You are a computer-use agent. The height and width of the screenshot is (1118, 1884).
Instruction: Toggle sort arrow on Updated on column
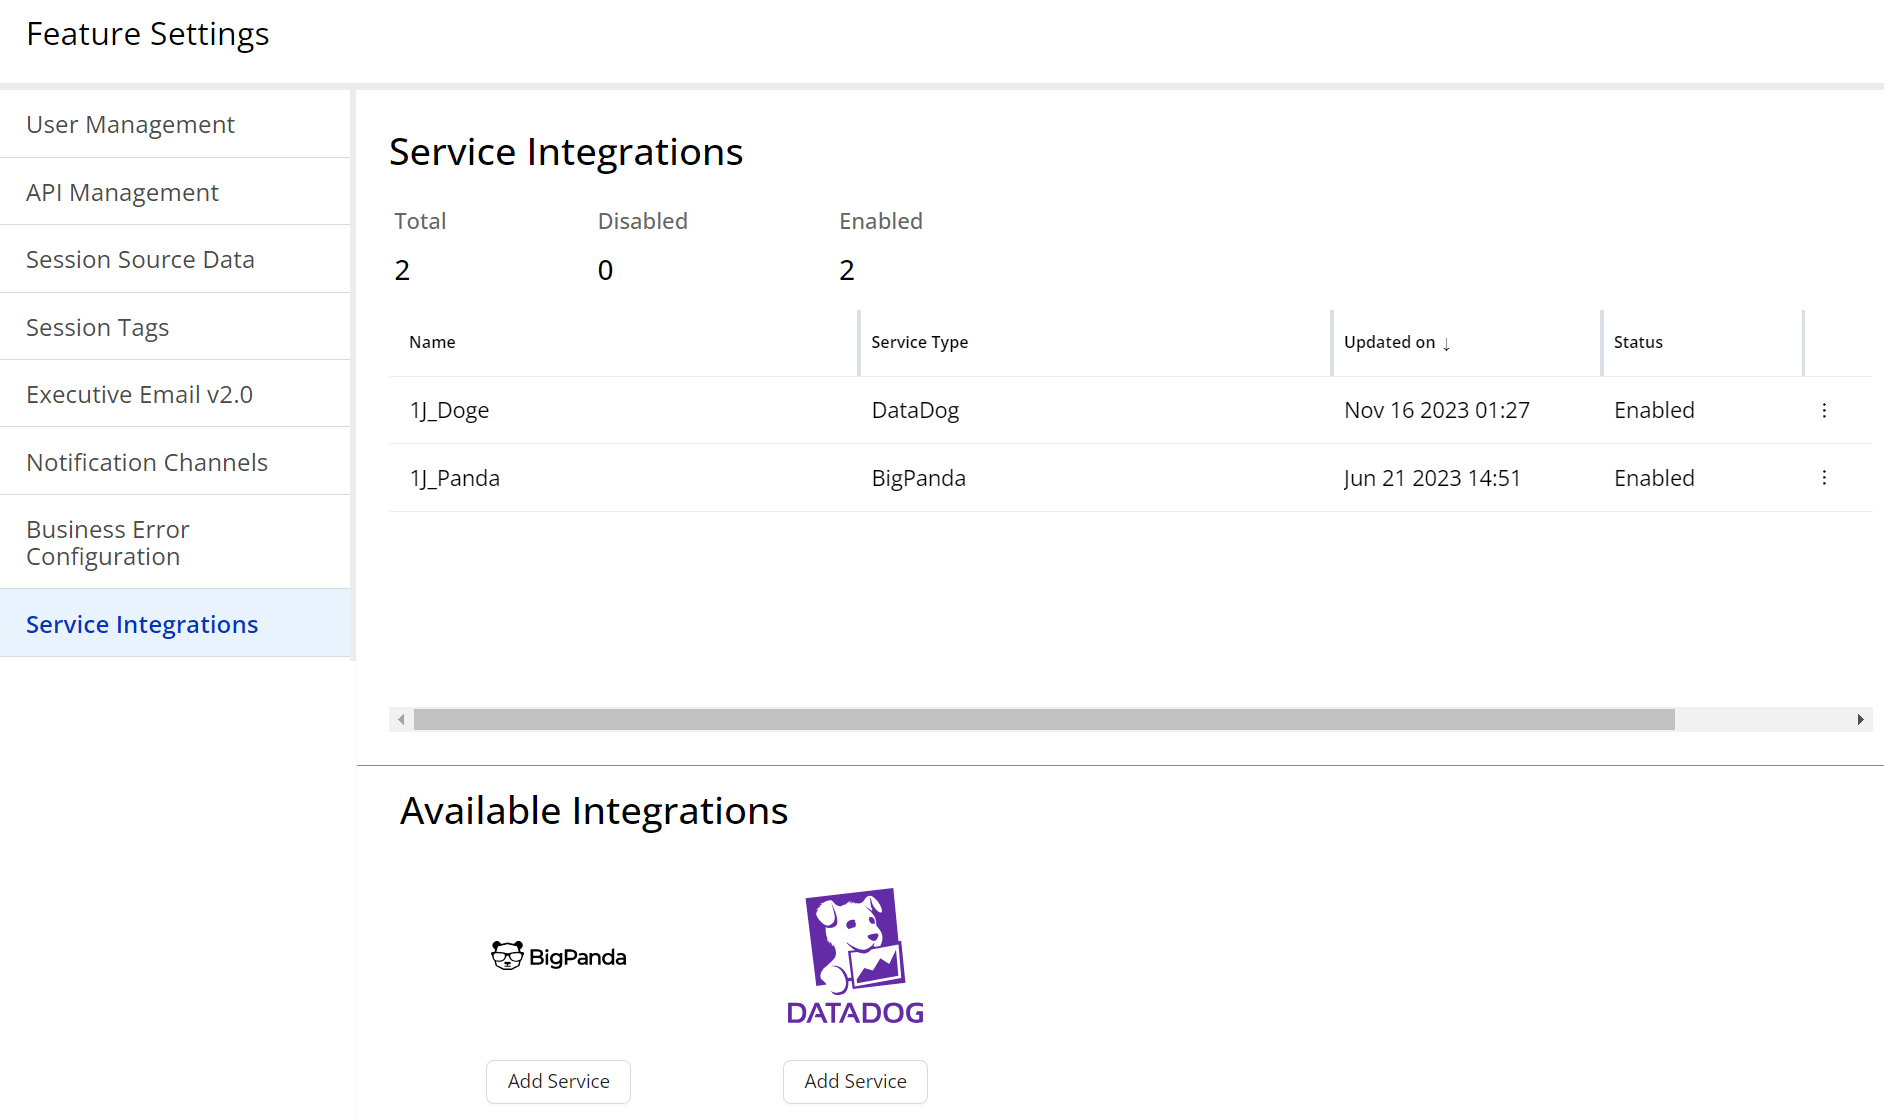1446,344
